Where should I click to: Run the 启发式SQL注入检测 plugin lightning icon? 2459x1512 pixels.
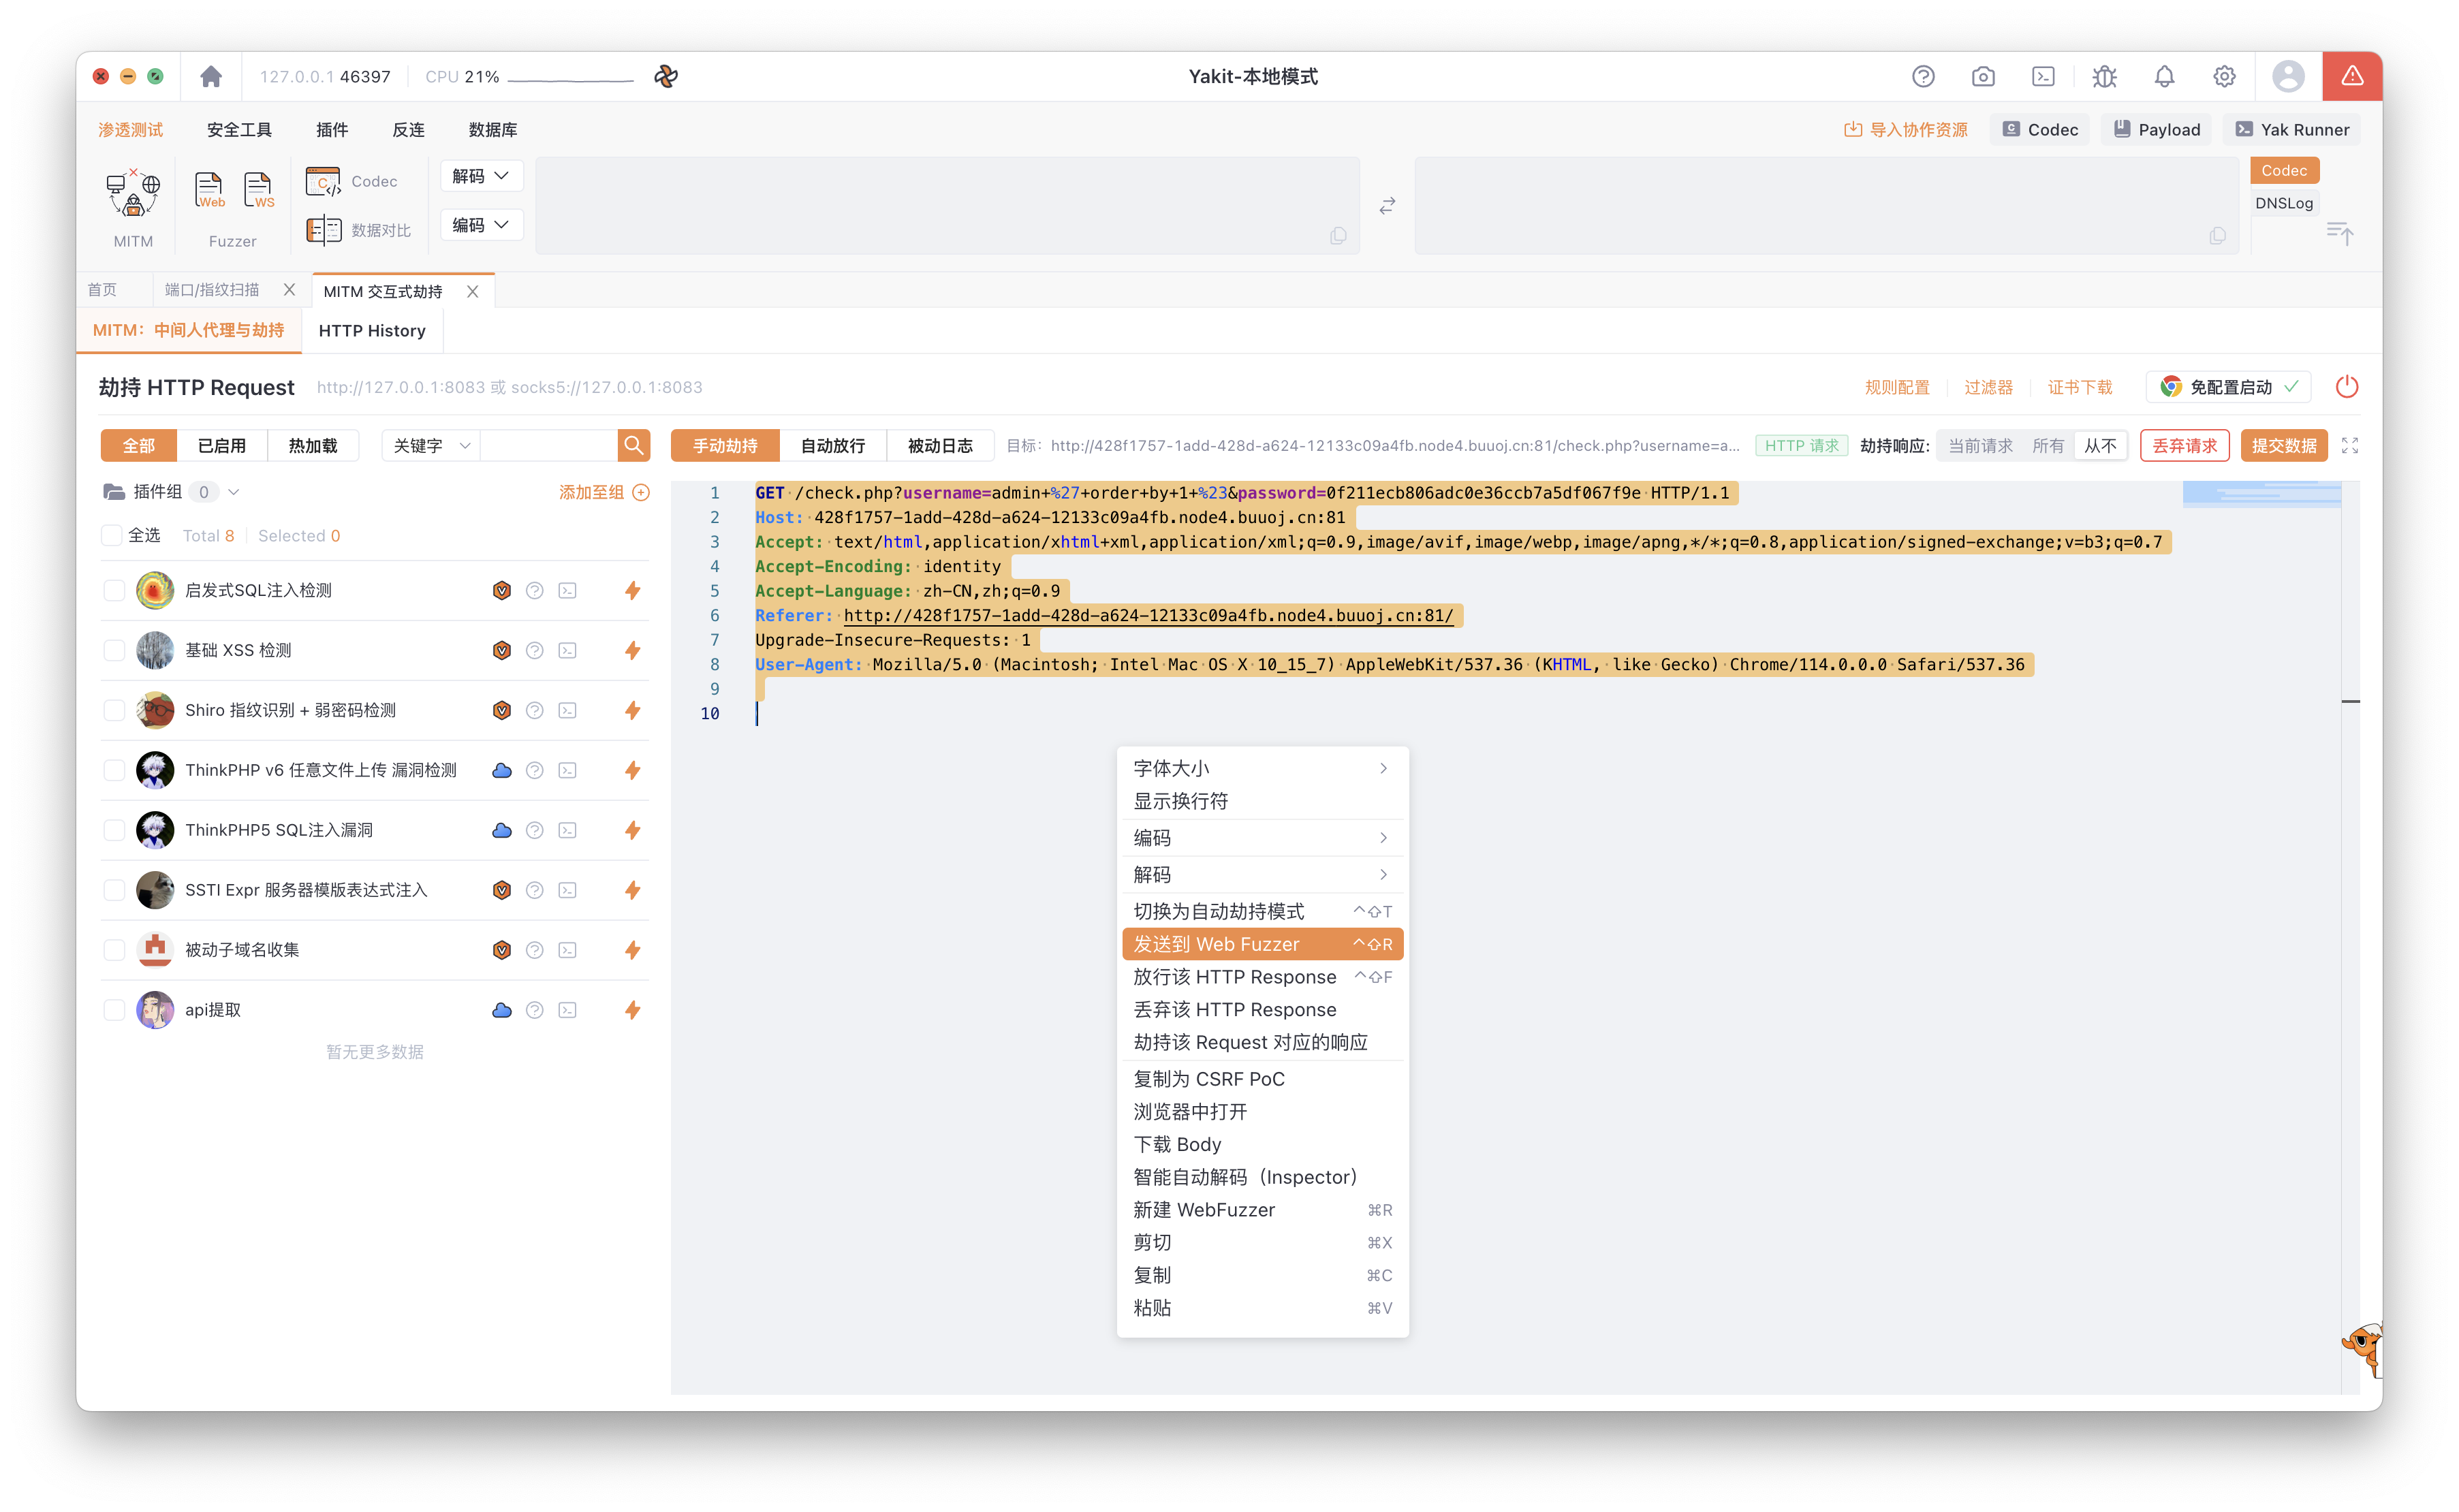[632, 590]
